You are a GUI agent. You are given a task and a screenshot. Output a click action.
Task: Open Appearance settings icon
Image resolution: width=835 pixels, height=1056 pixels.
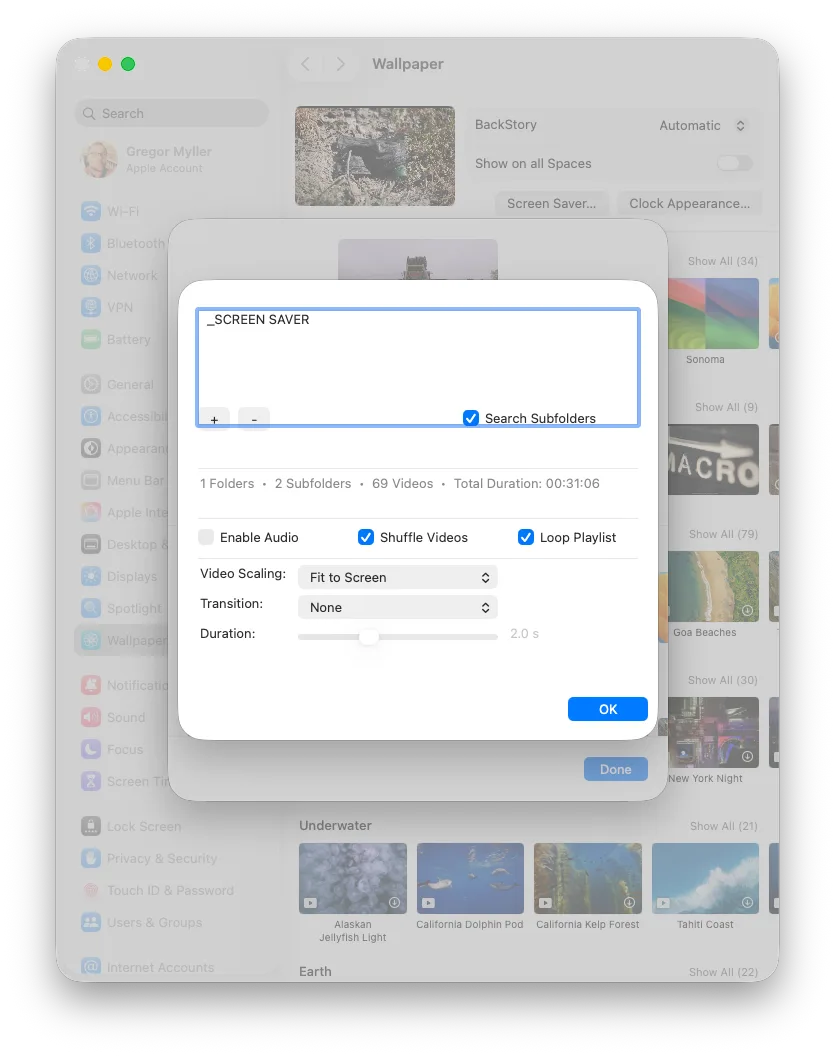tap(91, 448)
